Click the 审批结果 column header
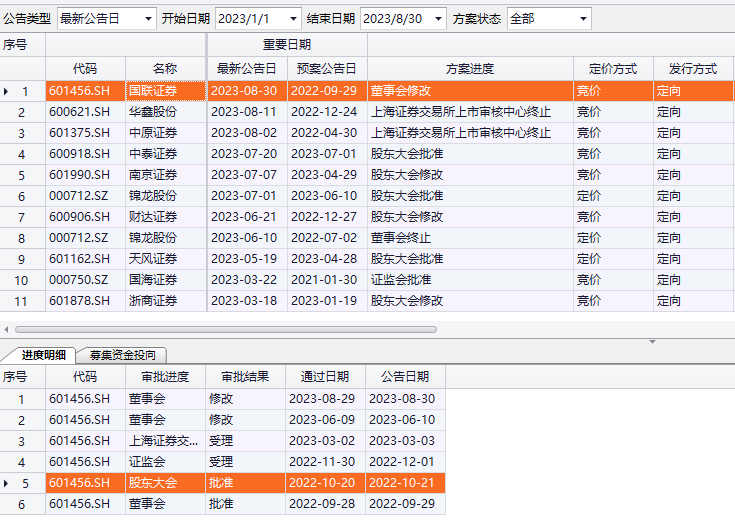Screen dimensions: 735x521 pos(245,377)
